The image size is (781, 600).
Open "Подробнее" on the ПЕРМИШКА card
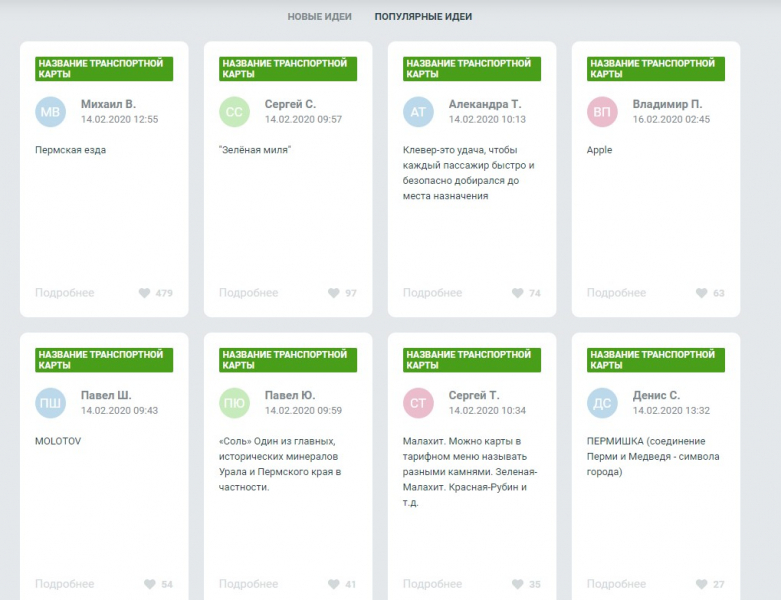616,584
